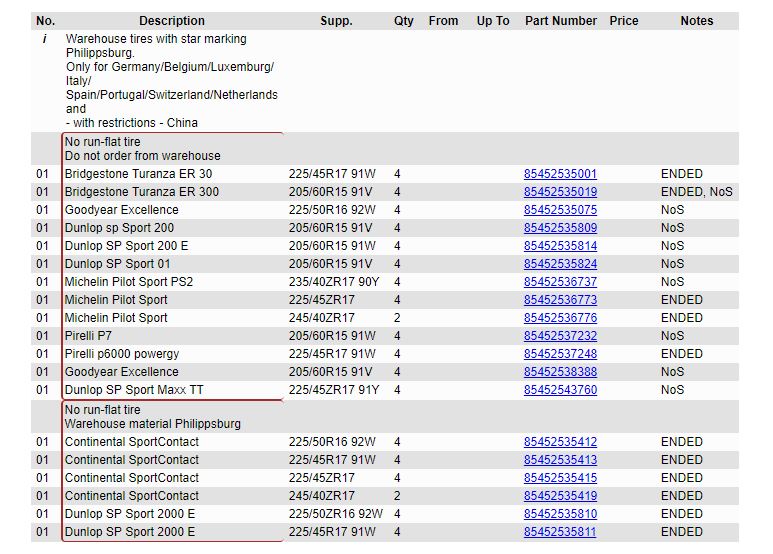Click the Qty column header
The width and height of the screenshot is (773, 554).
point(403,21)
